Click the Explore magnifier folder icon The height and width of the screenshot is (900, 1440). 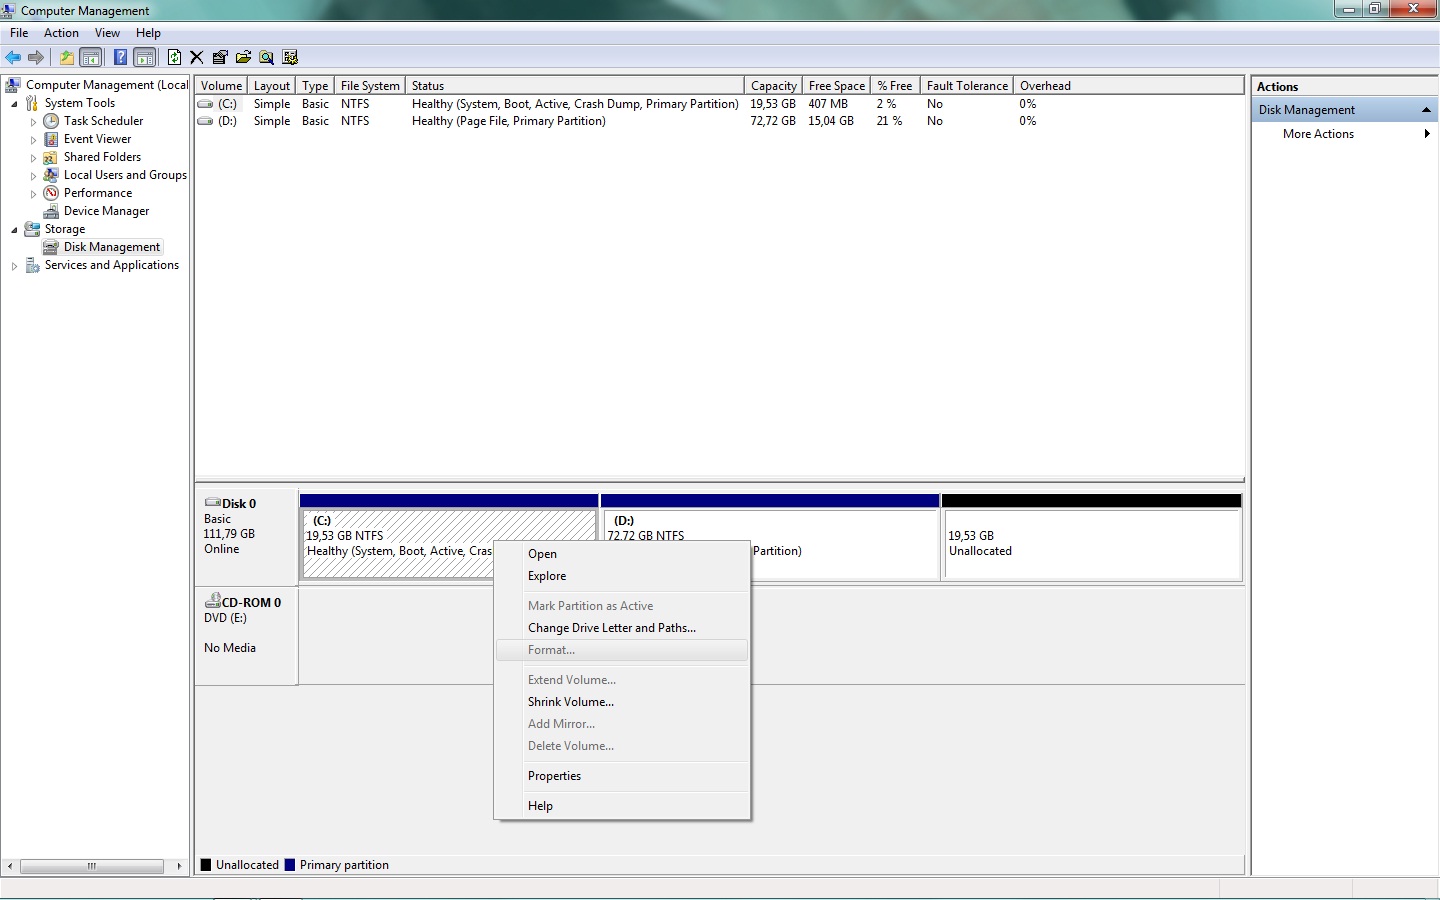tap(266, 57)
